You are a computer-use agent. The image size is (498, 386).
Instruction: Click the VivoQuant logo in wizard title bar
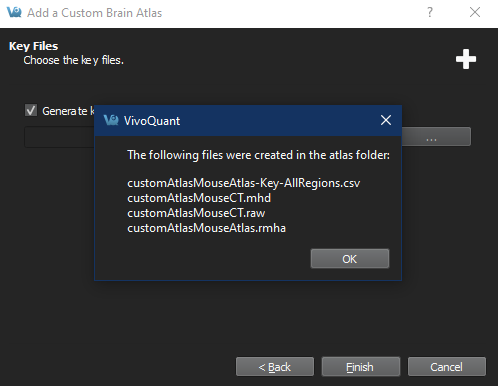pos(14,12)
